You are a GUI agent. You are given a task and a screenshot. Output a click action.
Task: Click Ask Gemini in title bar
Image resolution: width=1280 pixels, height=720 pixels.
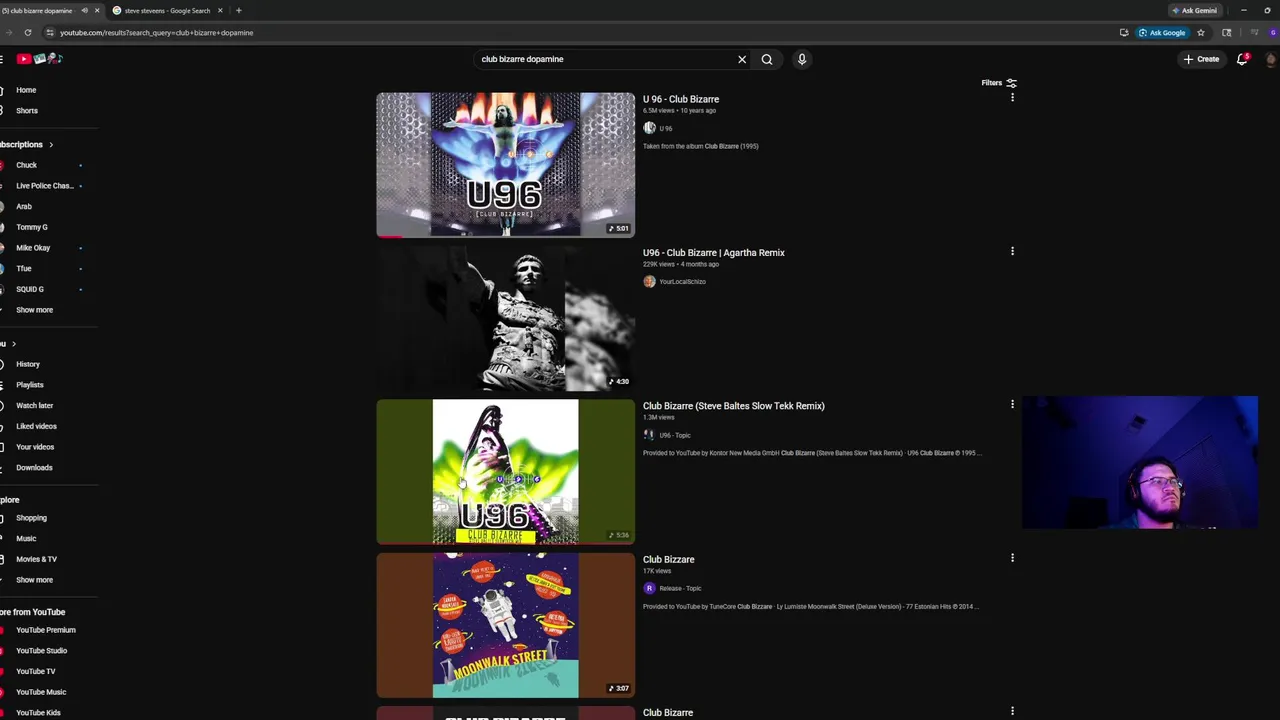click(1195, 11)
